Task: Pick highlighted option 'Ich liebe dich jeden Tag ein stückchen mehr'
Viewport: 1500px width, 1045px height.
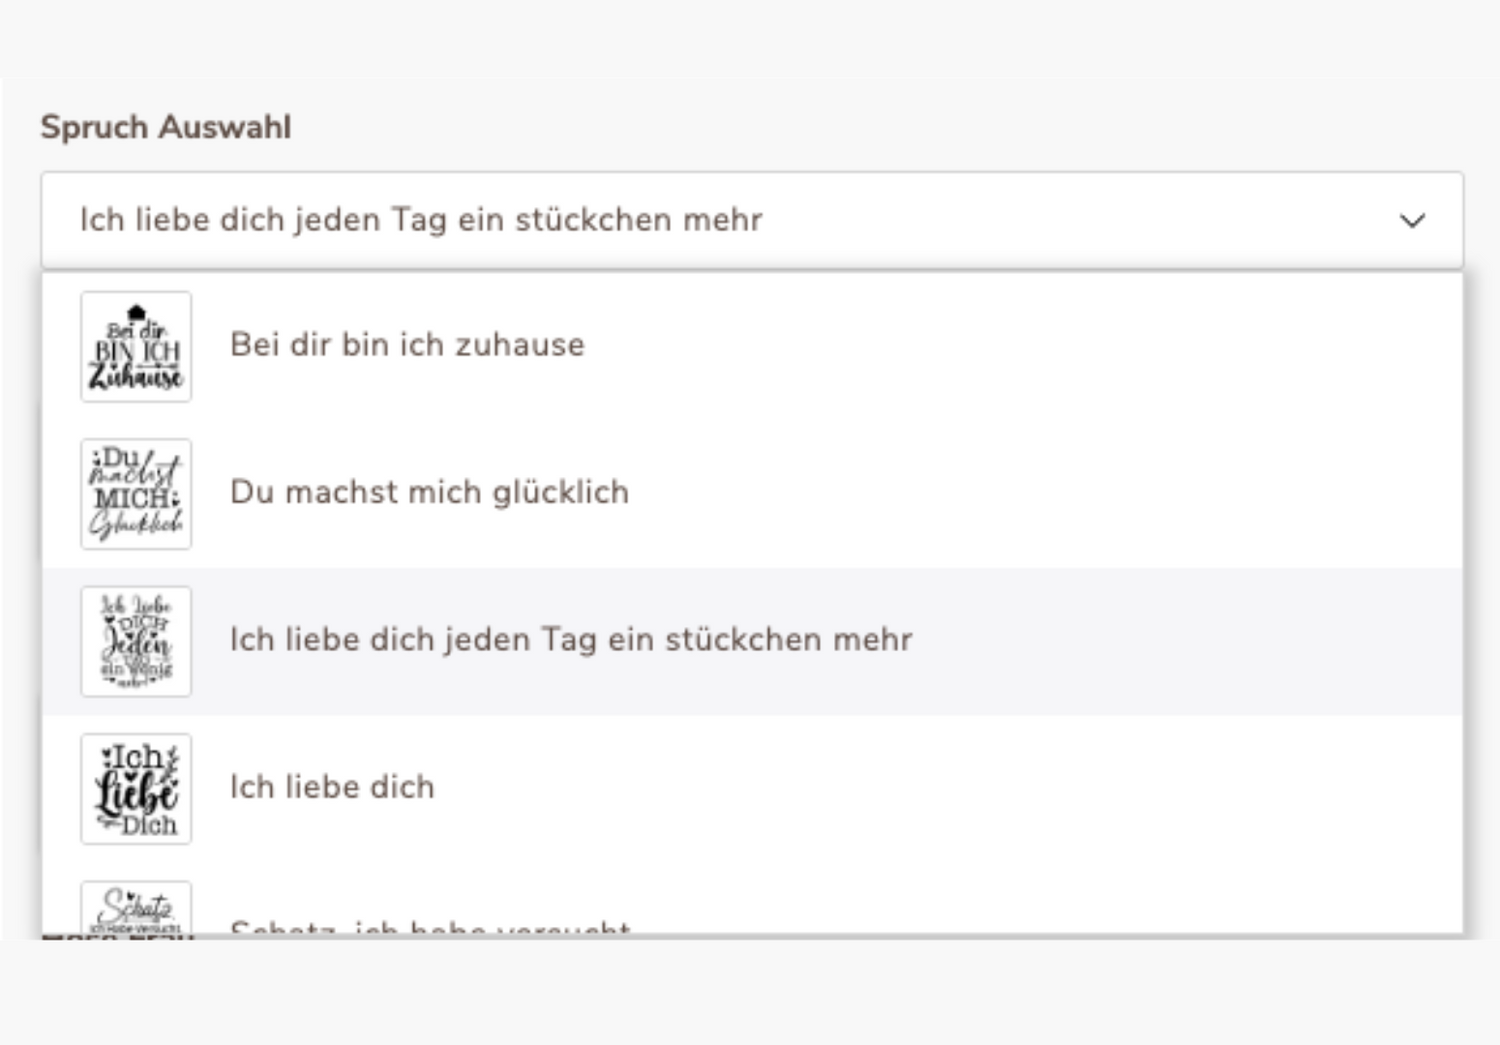Action: 571,640
